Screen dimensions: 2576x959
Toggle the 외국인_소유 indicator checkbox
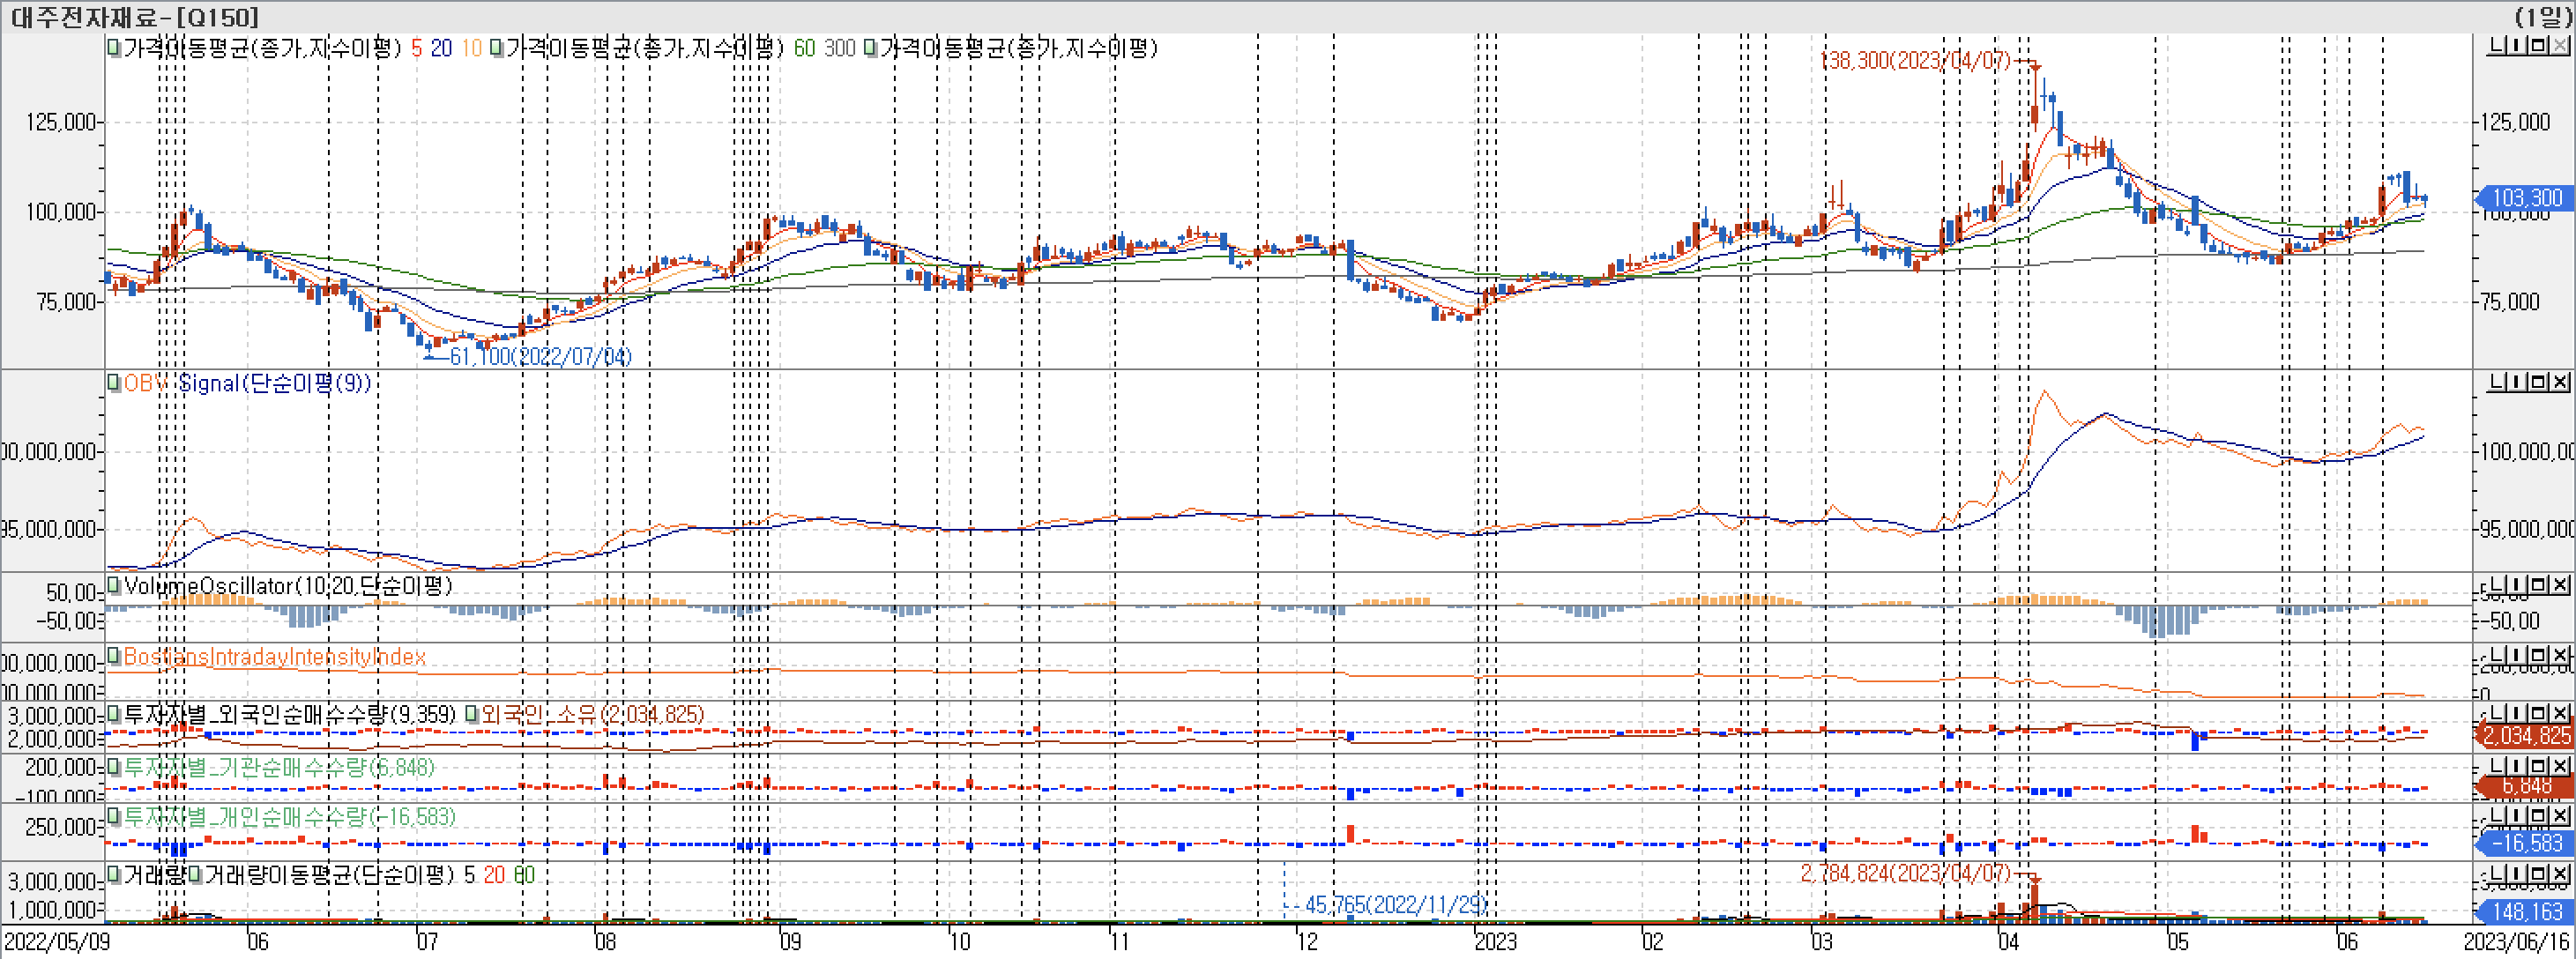tap(471, 714)
